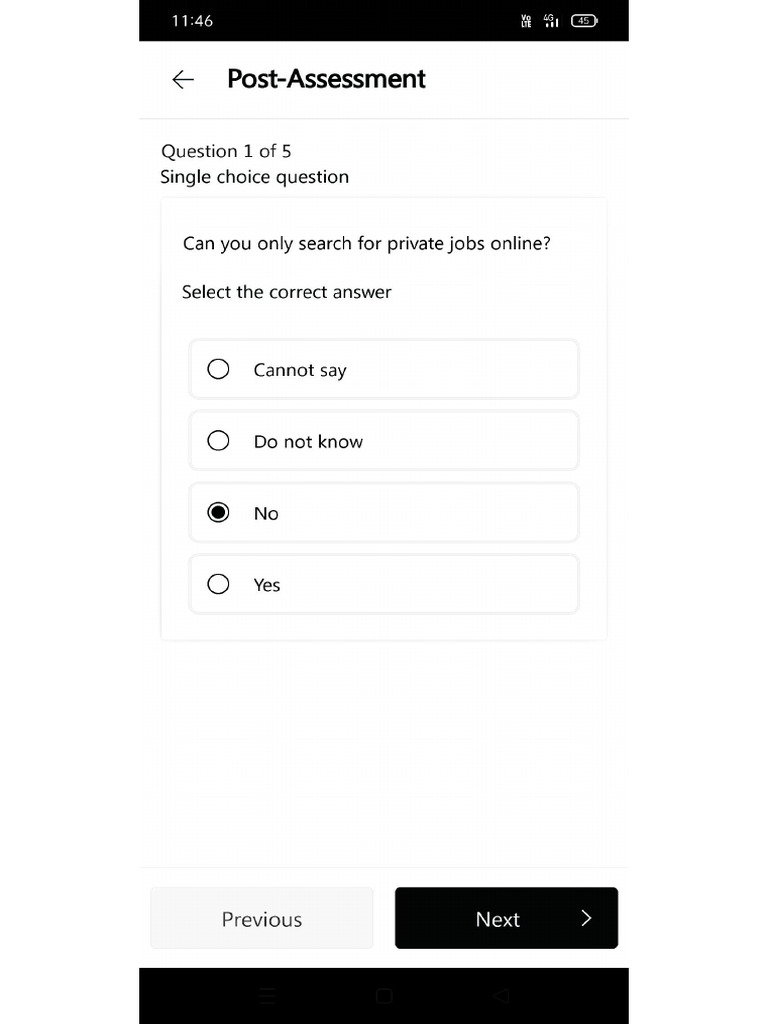
Task: Tap the VoLTE status icon
Action: point(527,21)
